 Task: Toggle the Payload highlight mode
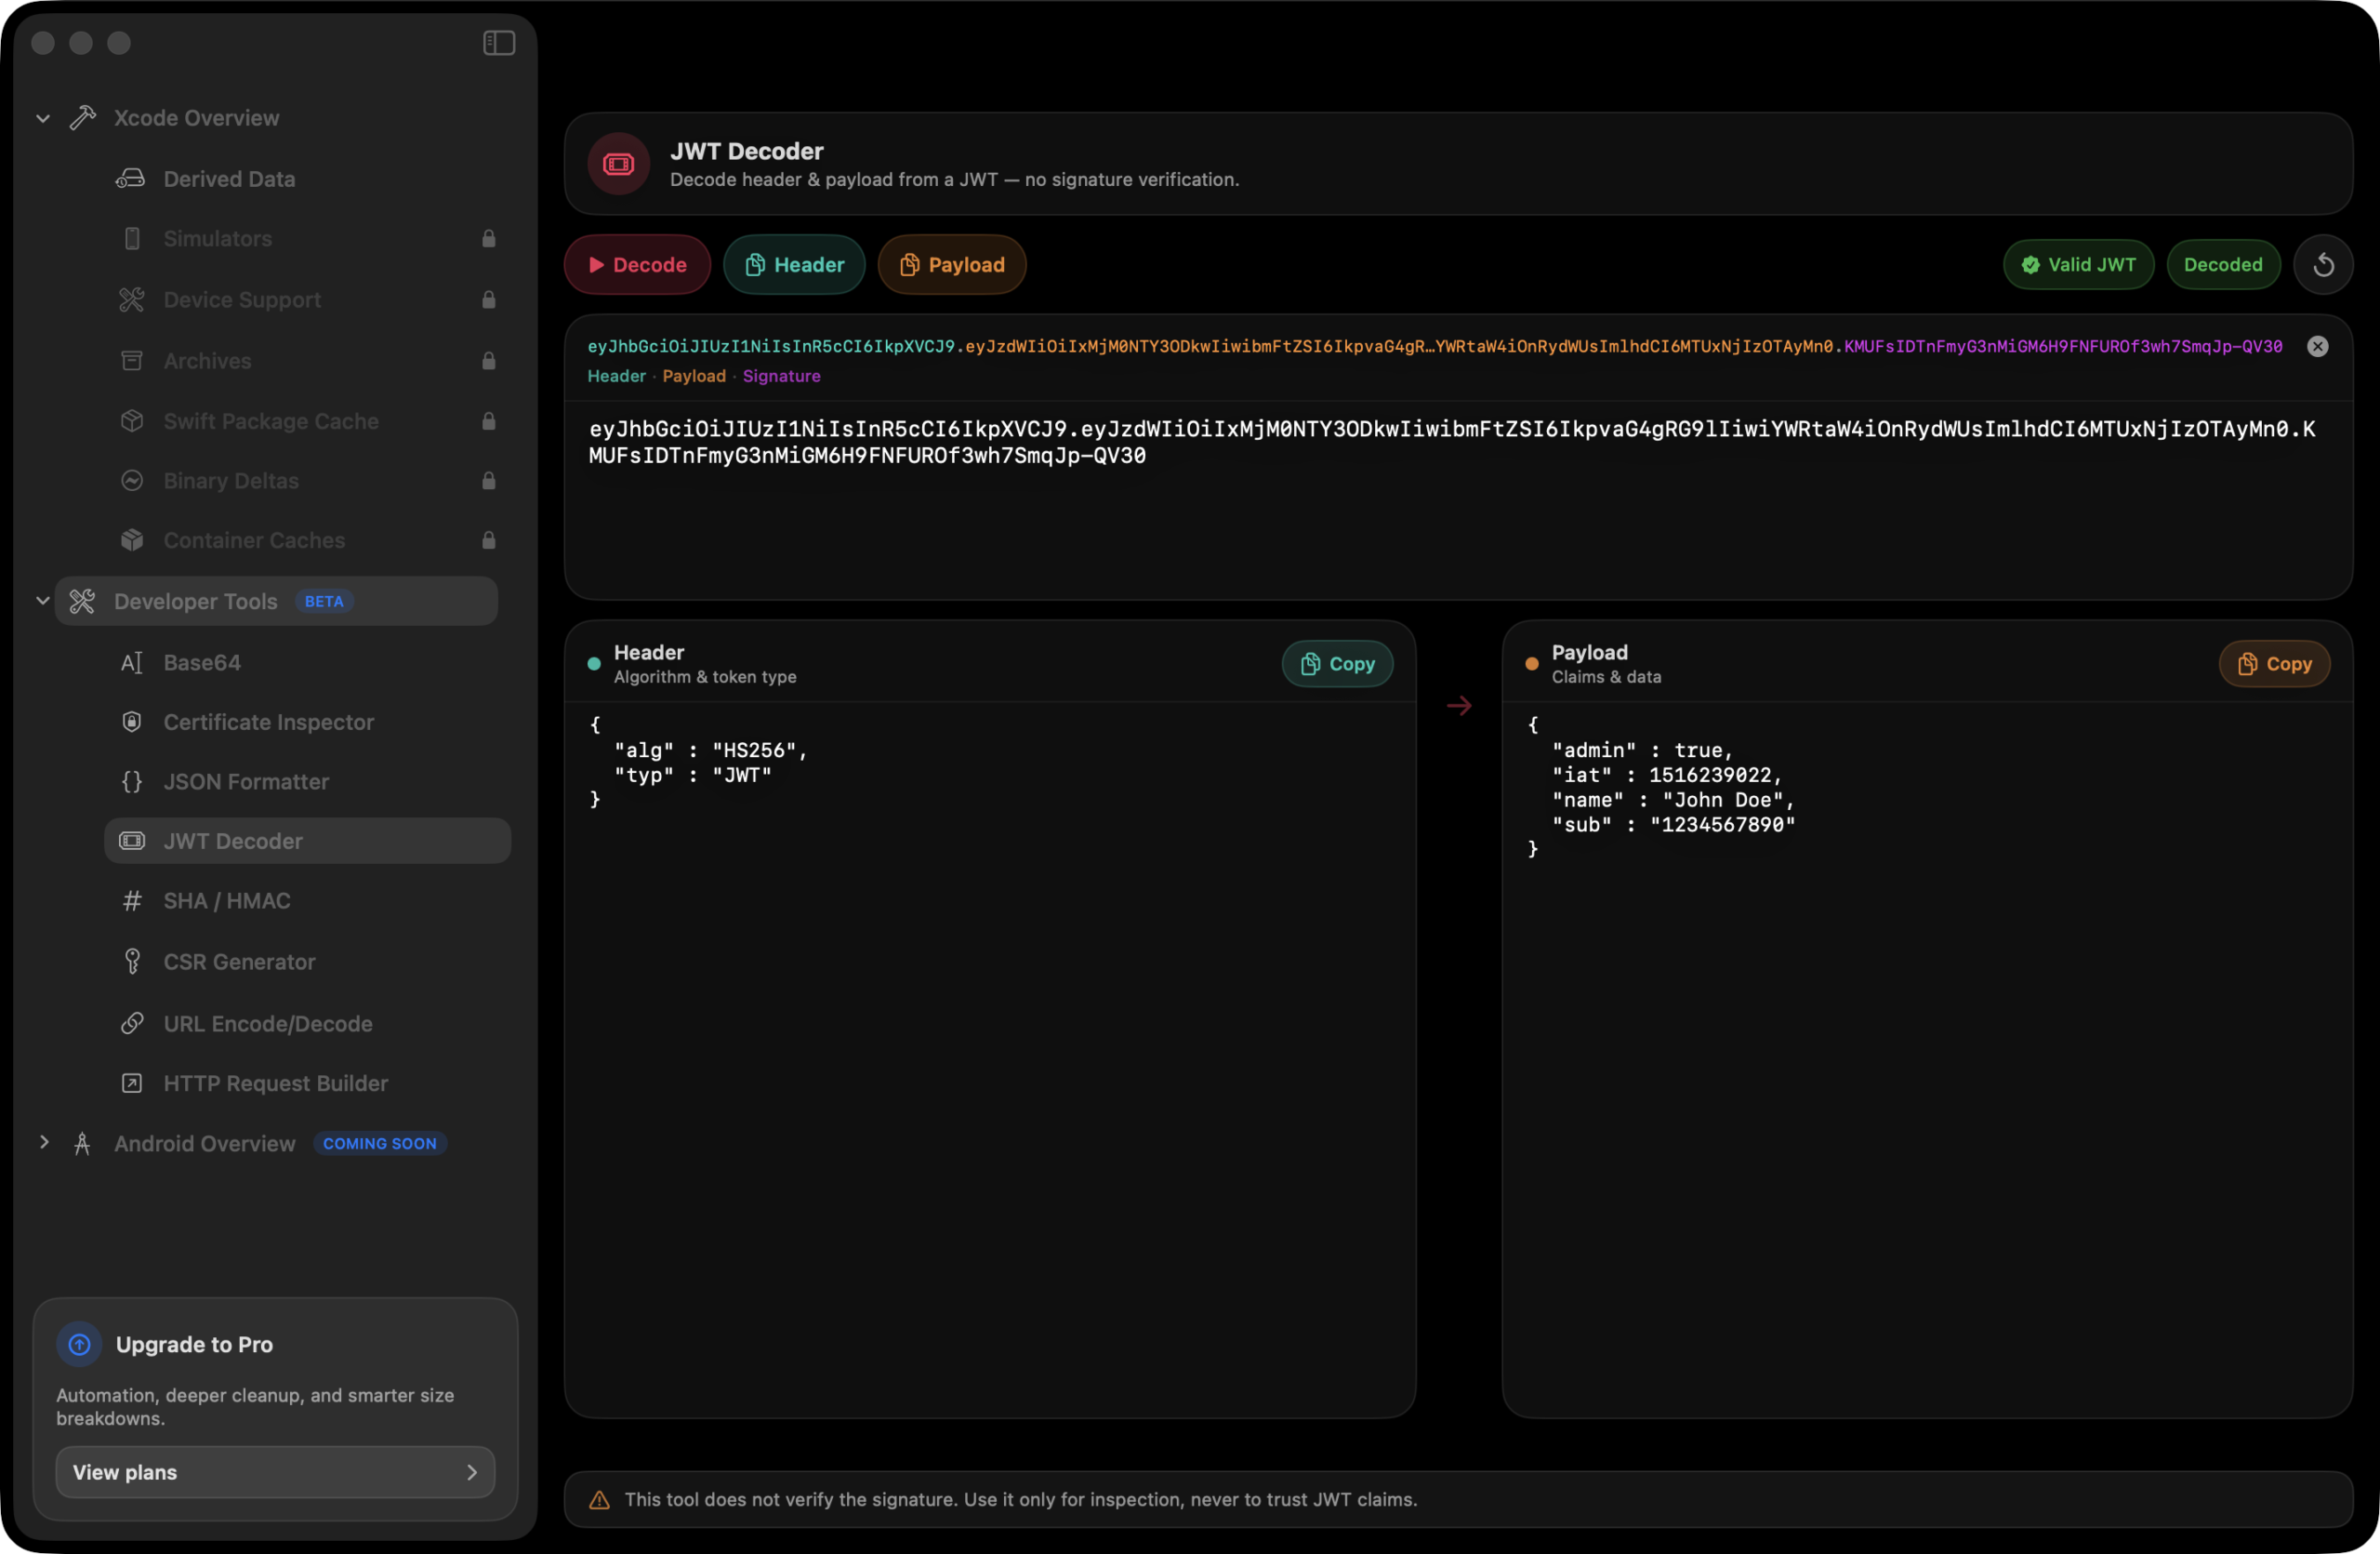(x=951, y=264)
